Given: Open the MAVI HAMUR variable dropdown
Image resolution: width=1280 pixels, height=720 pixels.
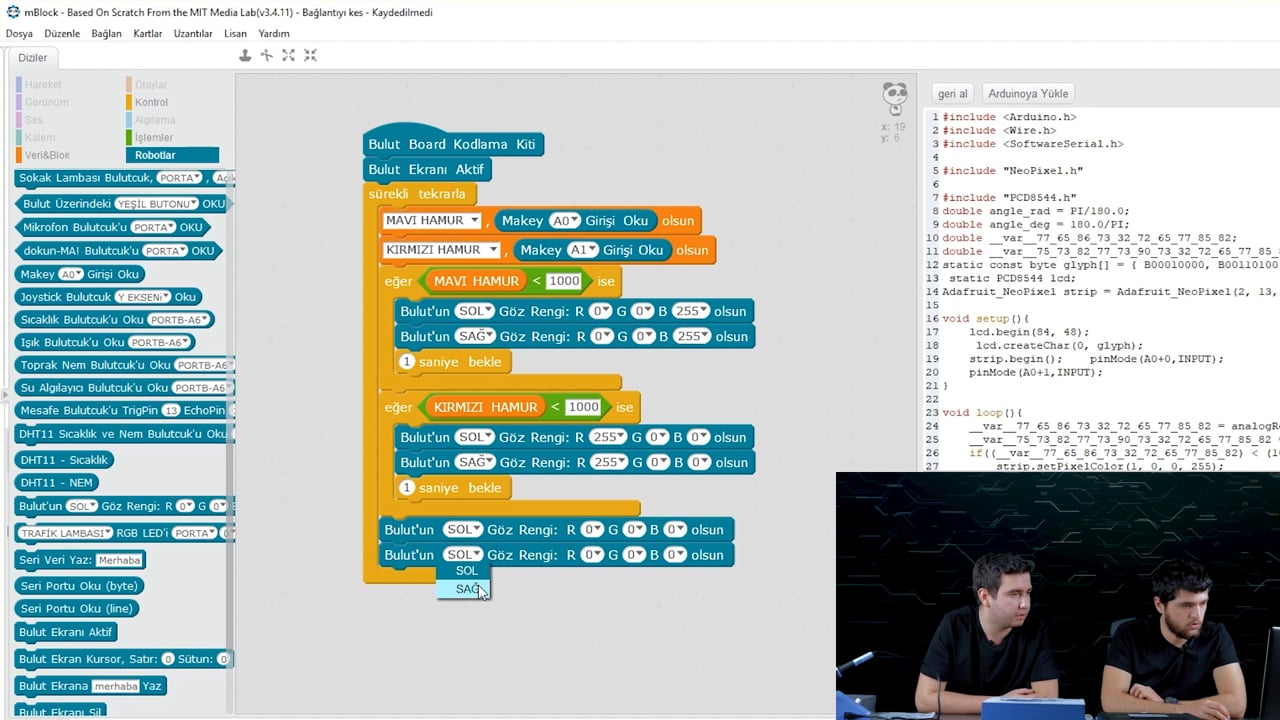Looking at the screenshot, I should click(474, 221).
